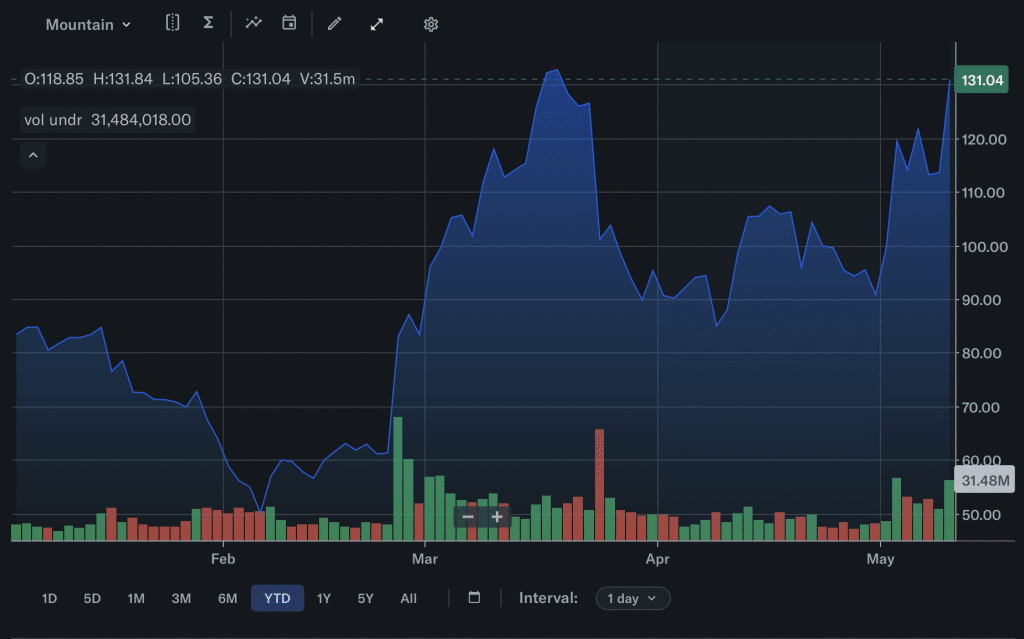The image size is (1024, 639).
Task: Open the crosshair range selector icon
Action: pos(172,24)
